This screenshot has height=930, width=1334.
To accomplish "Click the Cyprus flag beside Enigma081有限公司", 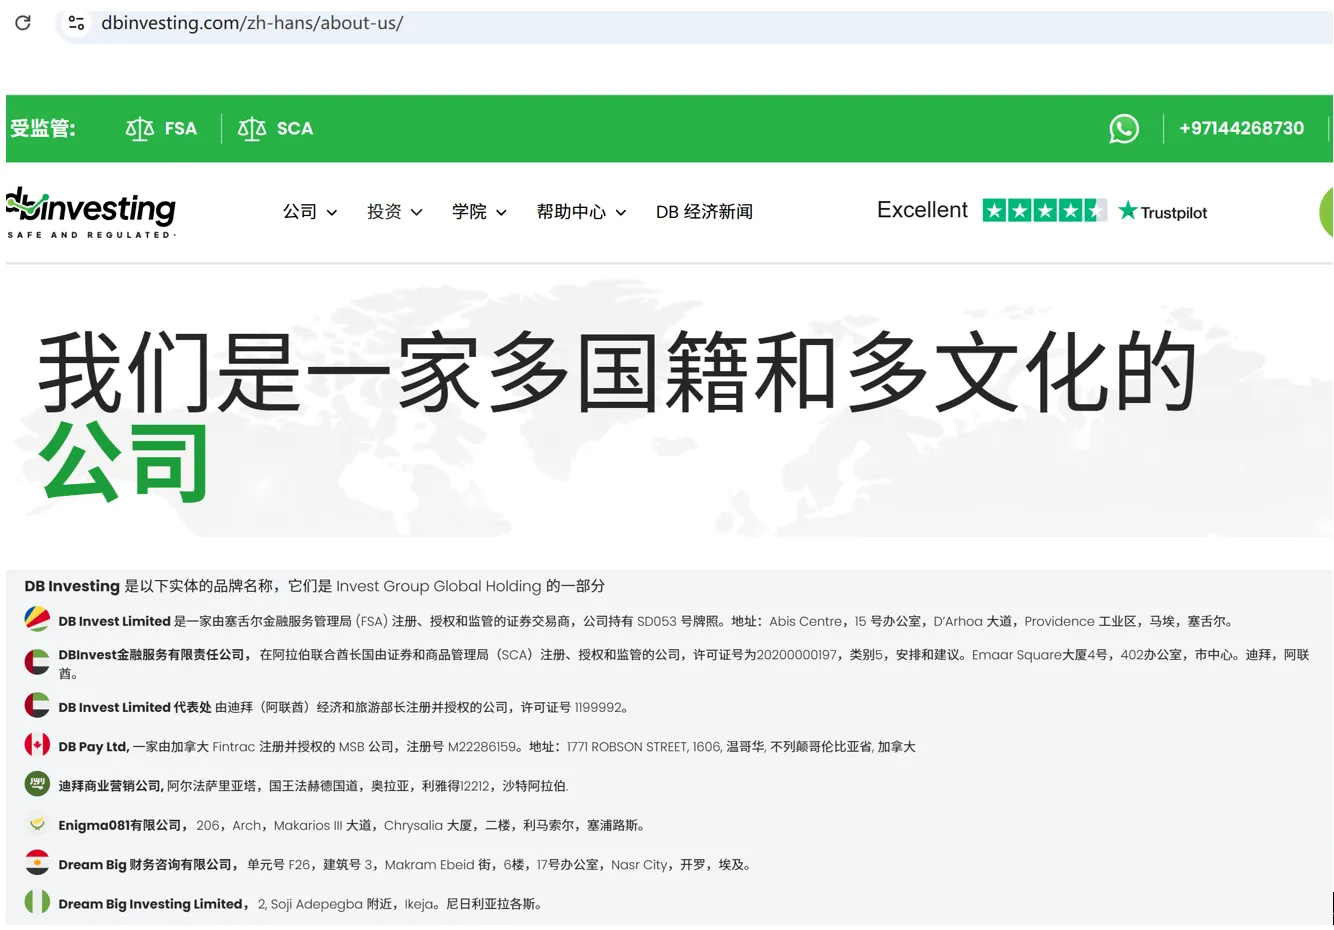I will pyautogui.click(x=37, y=823).
